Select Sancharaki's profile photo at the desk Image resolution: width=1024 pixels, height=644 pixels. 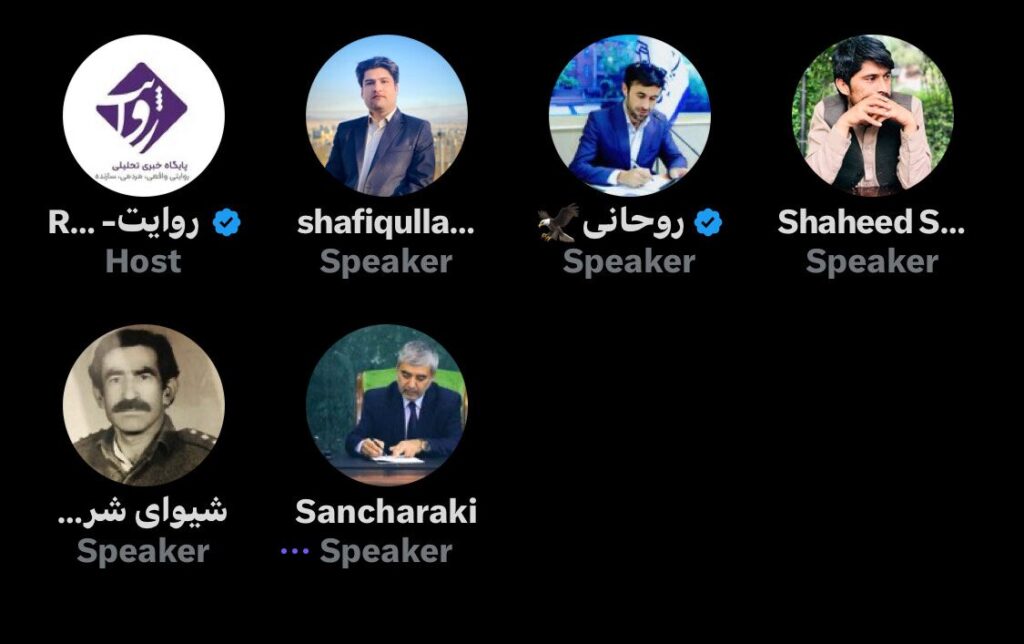(387, 405)
